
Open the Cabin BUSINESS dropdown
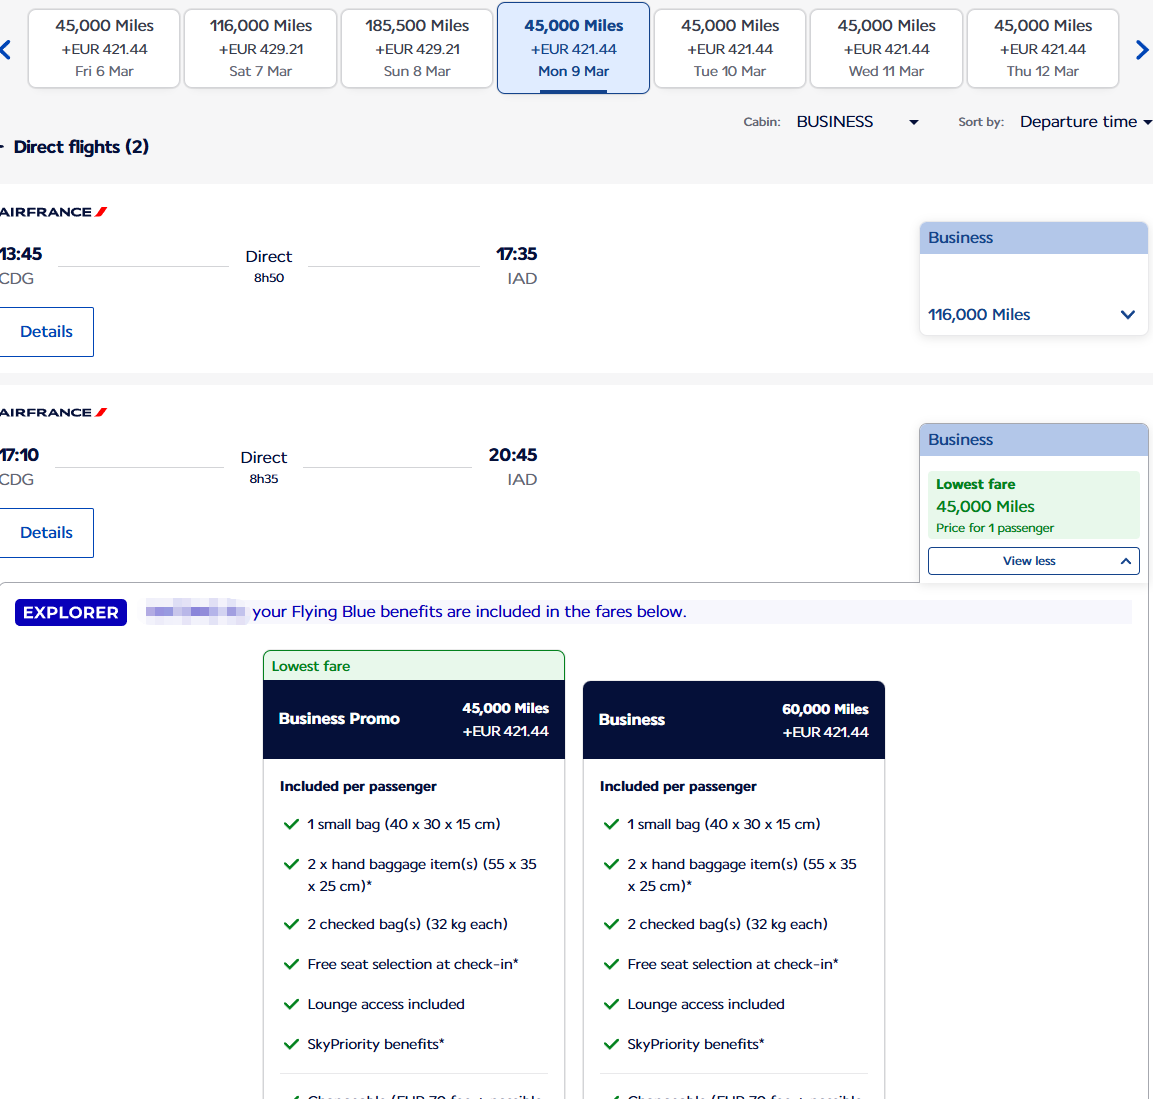pyautogui.click(x=856, y=122)
